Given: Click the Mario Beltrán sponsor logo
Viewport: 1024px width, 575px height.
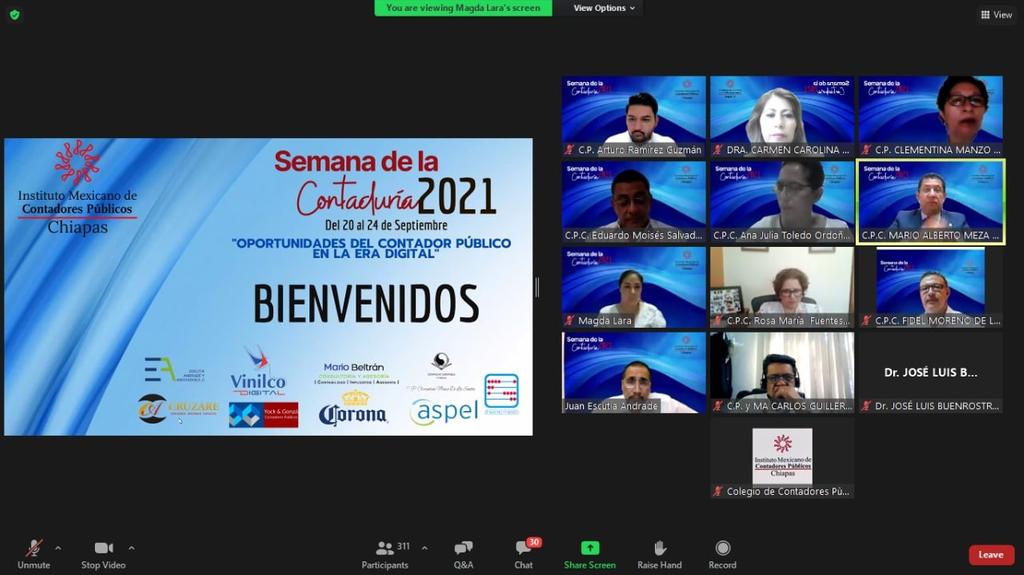Looking at the screenshot, I should click(x=356, y=374).
